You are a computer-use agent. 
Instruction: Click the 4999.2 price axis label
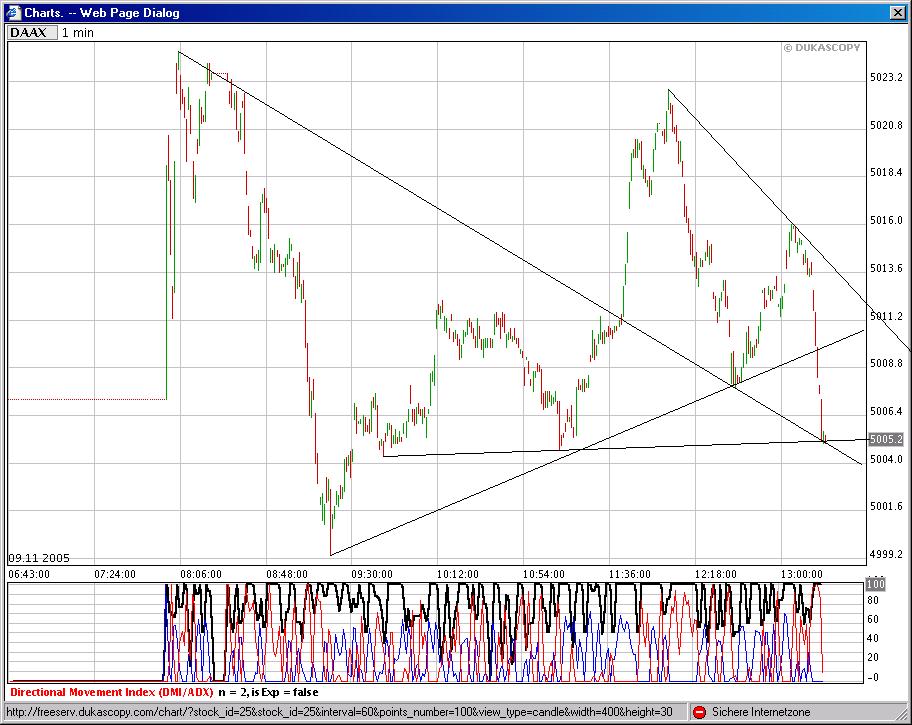[x=886, y=555]
